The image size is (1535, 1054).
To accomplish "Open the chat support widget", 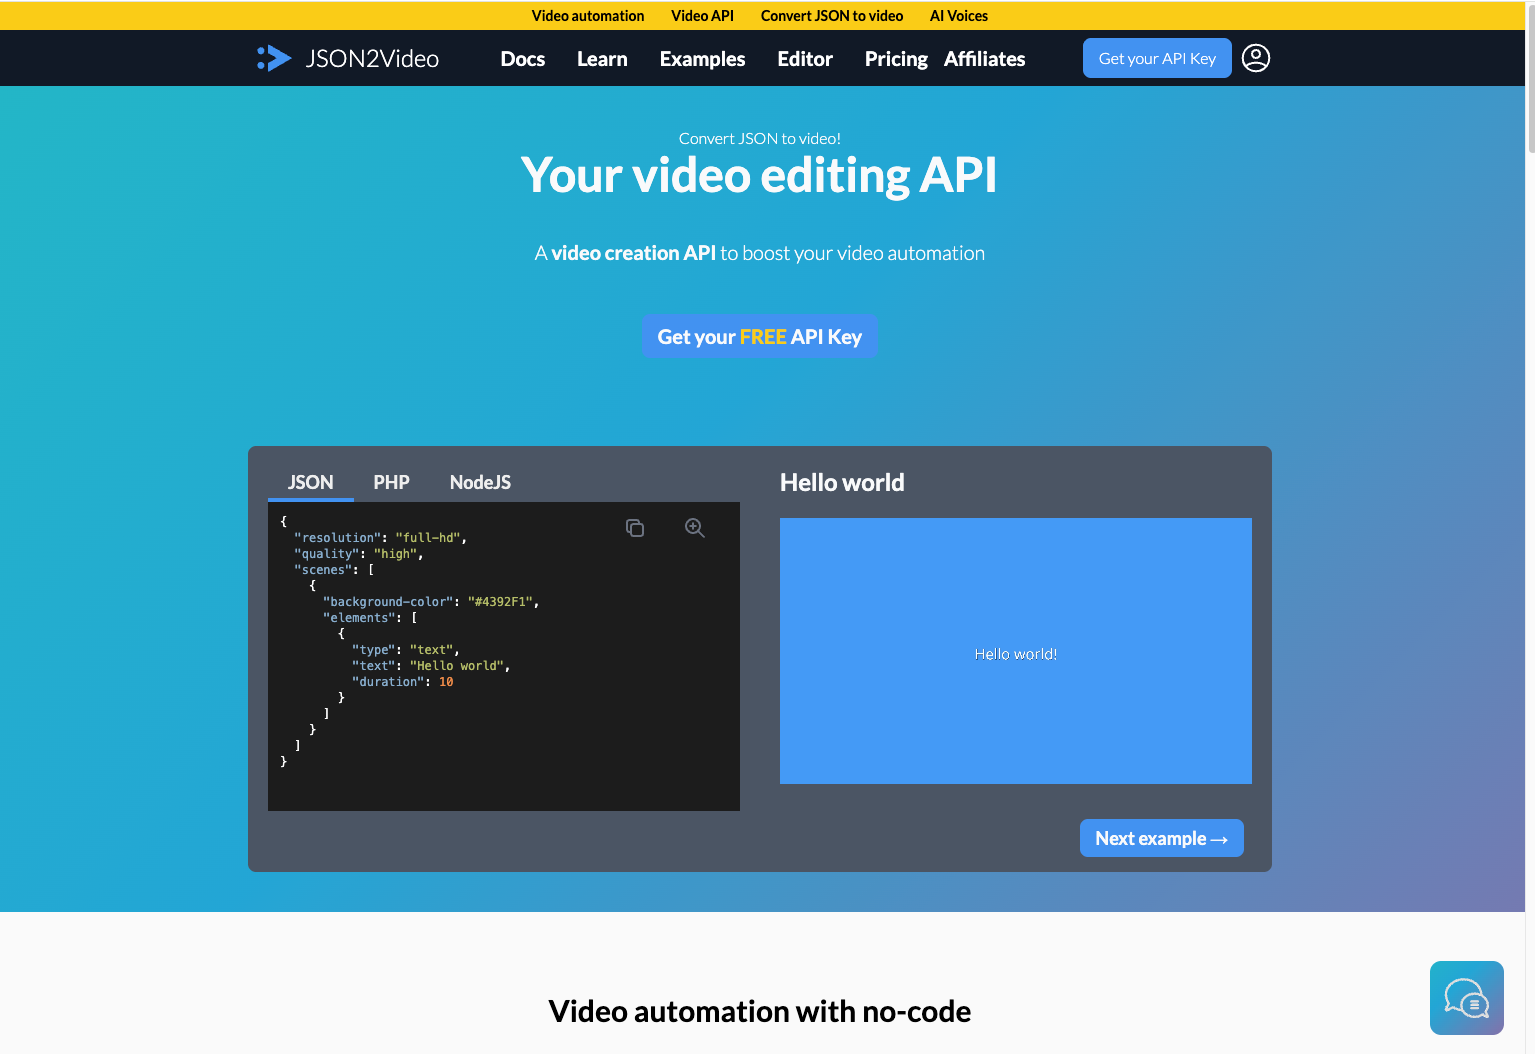I will pyautogui.click(x=1466, y=997).
